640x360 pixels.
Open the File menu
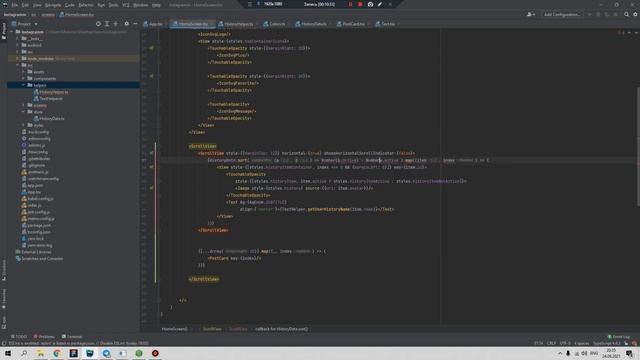click(x=15, y=5)
